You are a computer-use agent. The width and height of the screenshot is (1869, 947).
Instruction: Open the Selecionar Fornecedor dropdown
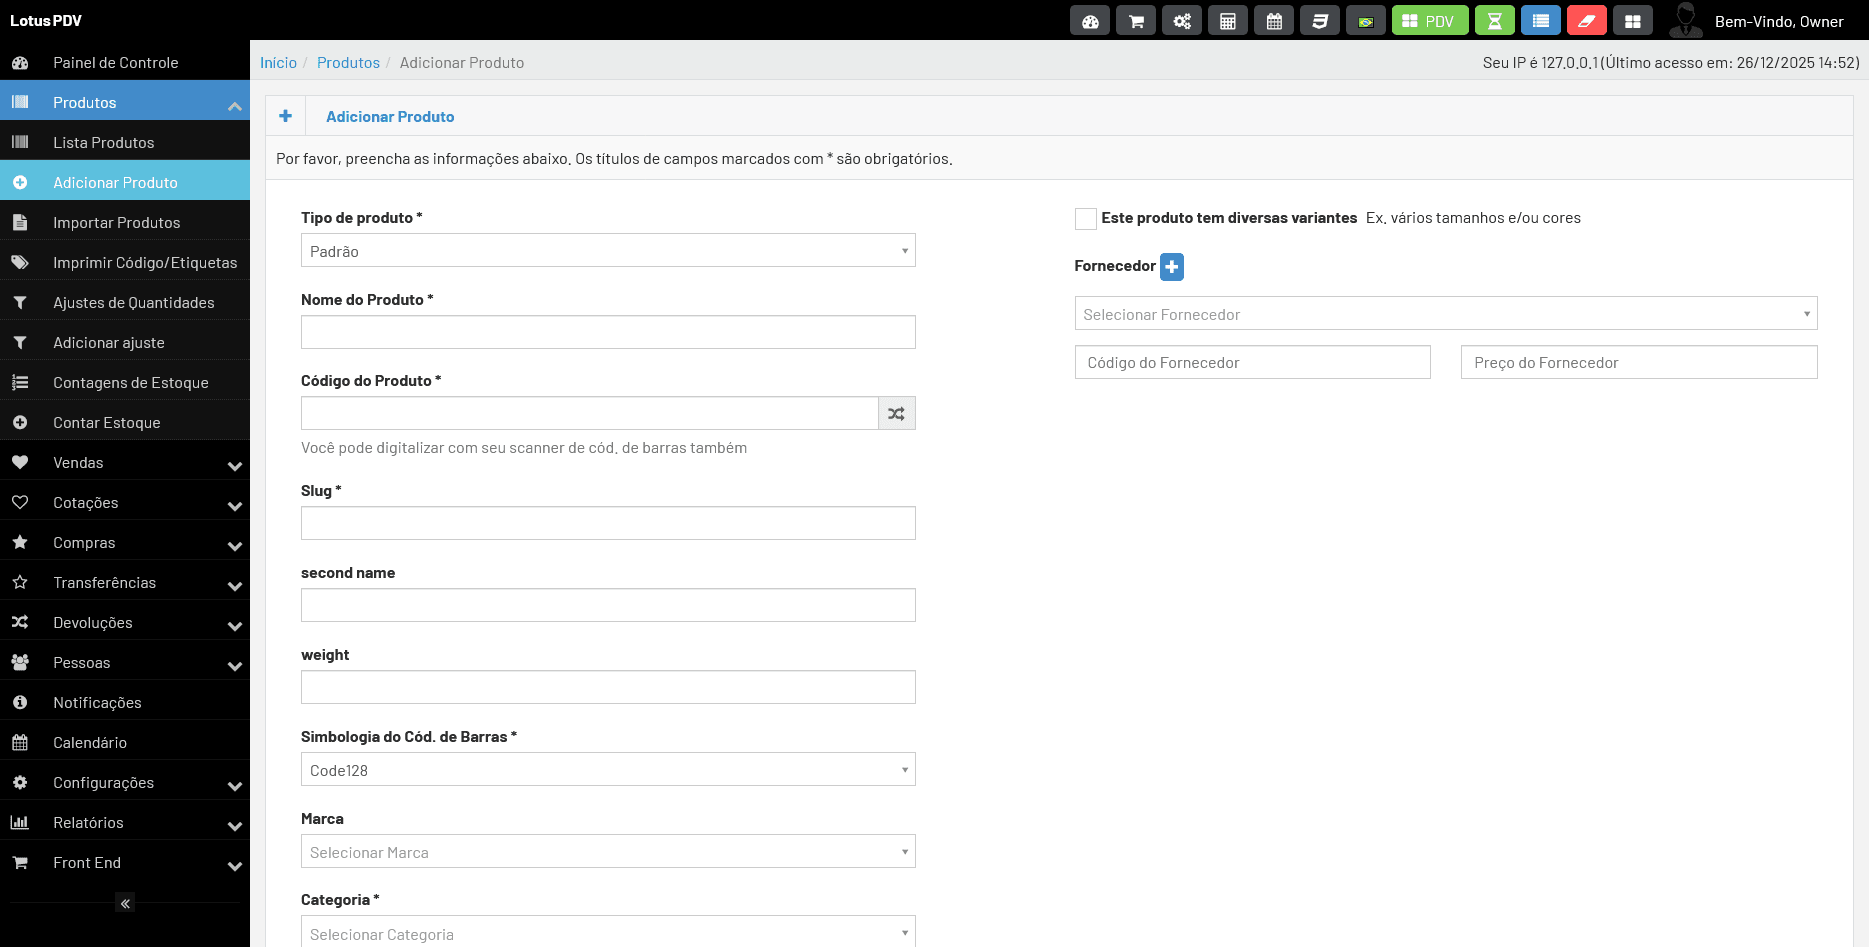1445,314
